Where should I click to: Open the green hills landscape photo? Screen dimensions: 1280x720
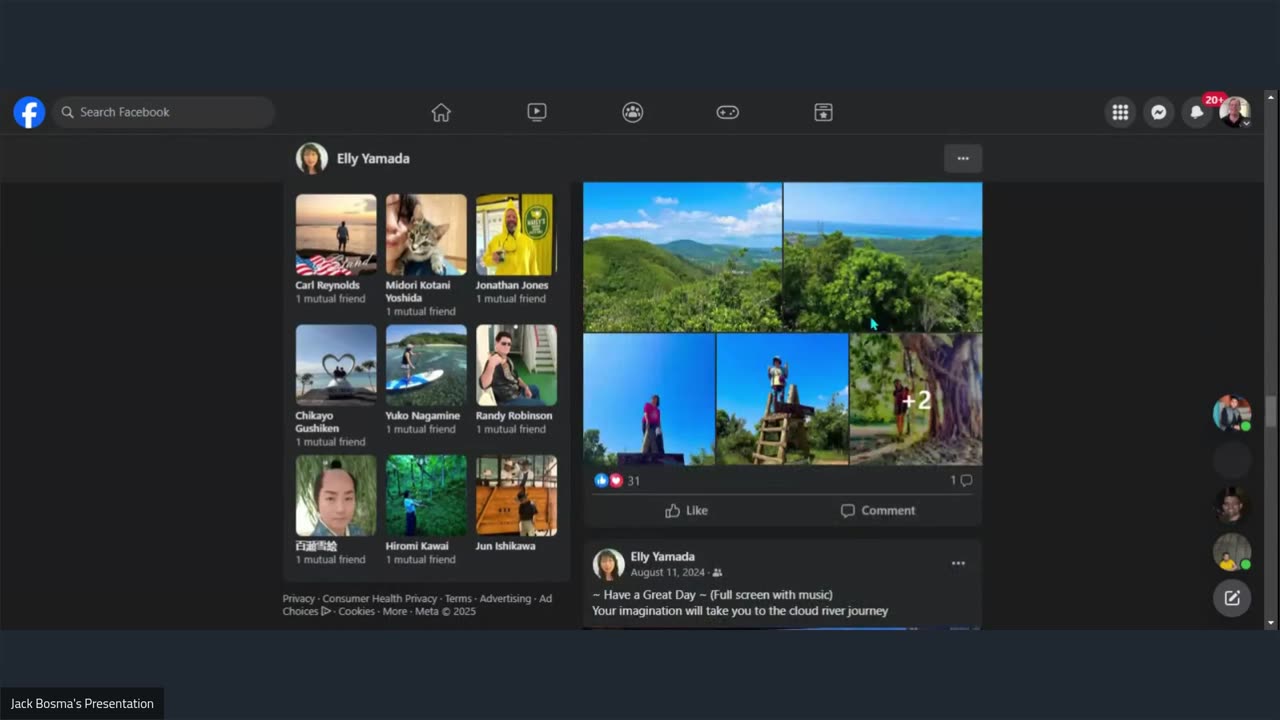(x=682, y=257)
